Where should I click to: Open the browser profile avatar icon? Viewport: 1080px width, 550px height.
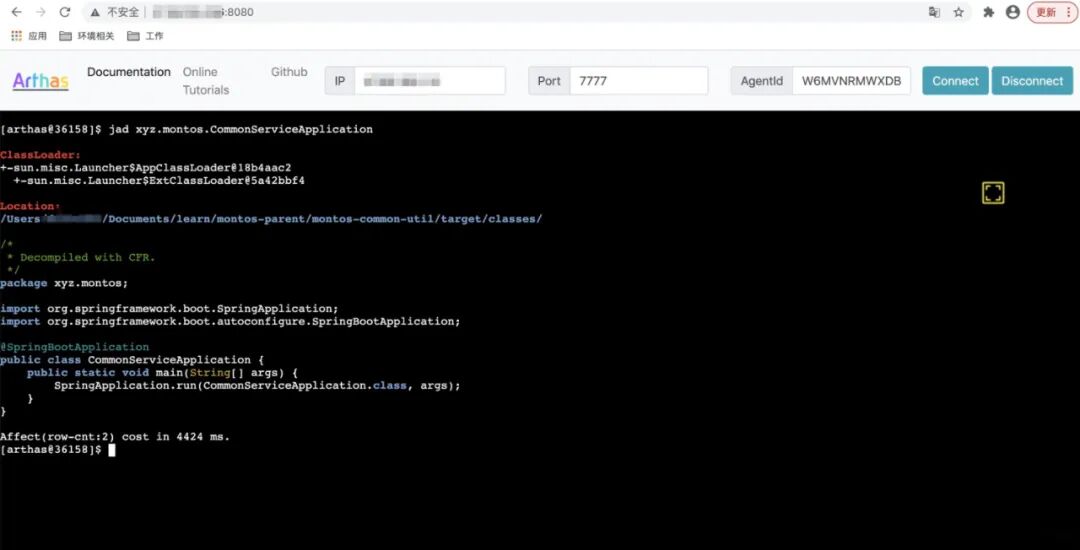tap(1012, 12)
